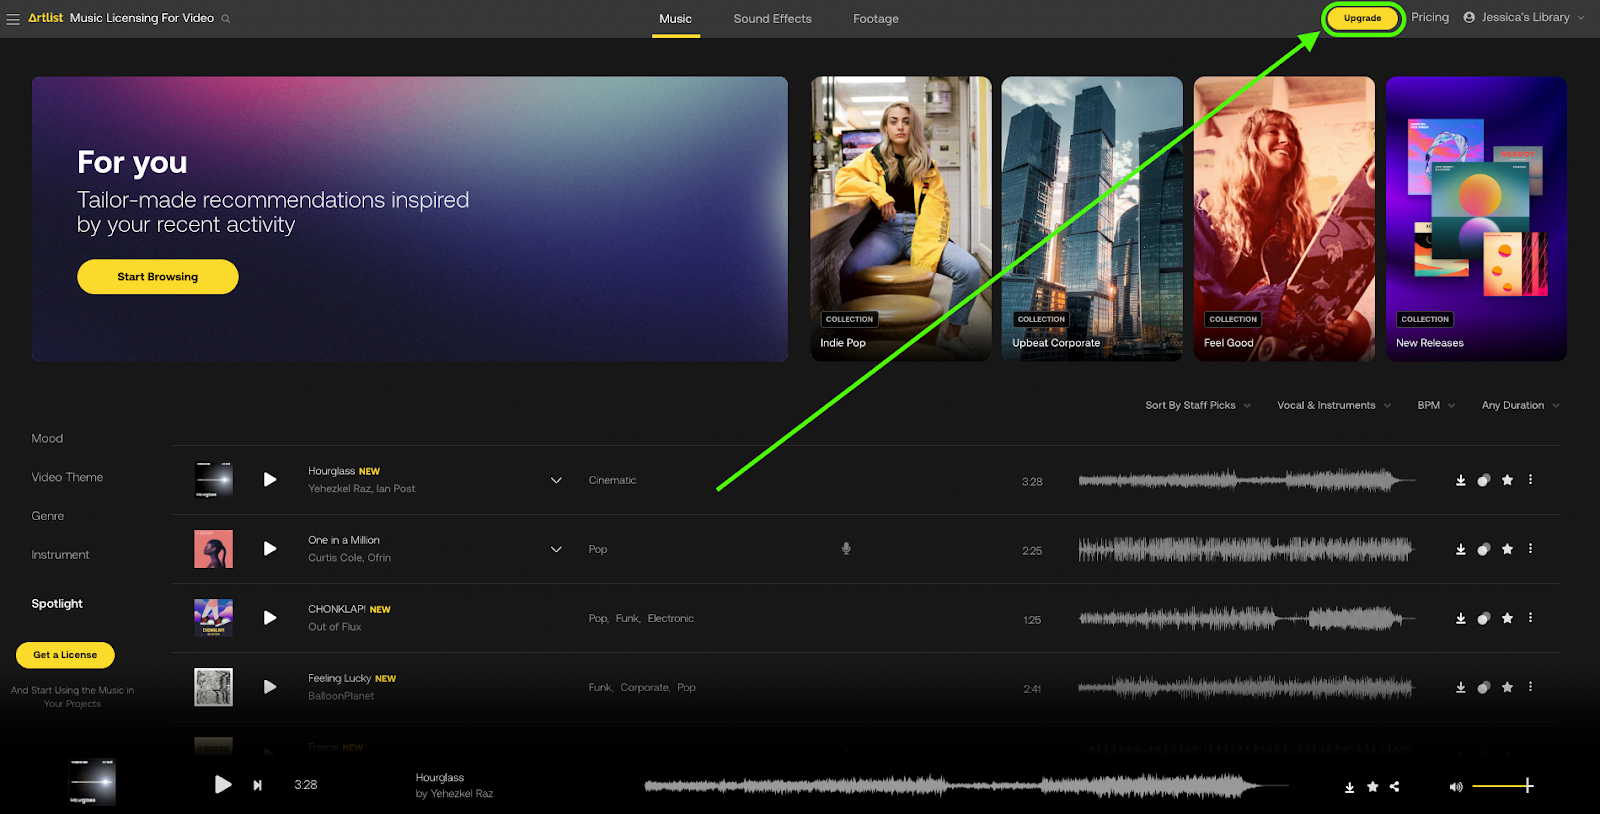Expand the Hourglass track chevron
Screen dimensions: 1600x814
tap(556, 480)
